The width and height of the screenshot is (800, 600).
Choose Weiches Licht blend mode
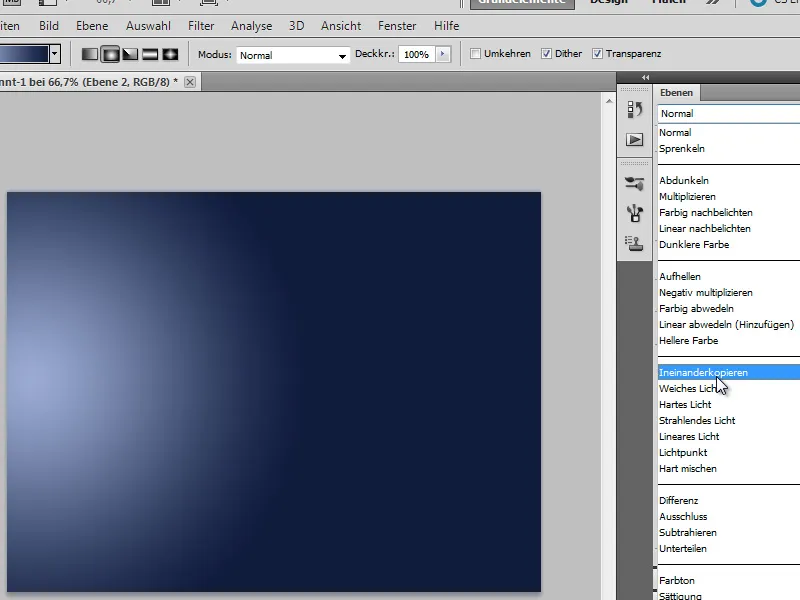point(729,388)
